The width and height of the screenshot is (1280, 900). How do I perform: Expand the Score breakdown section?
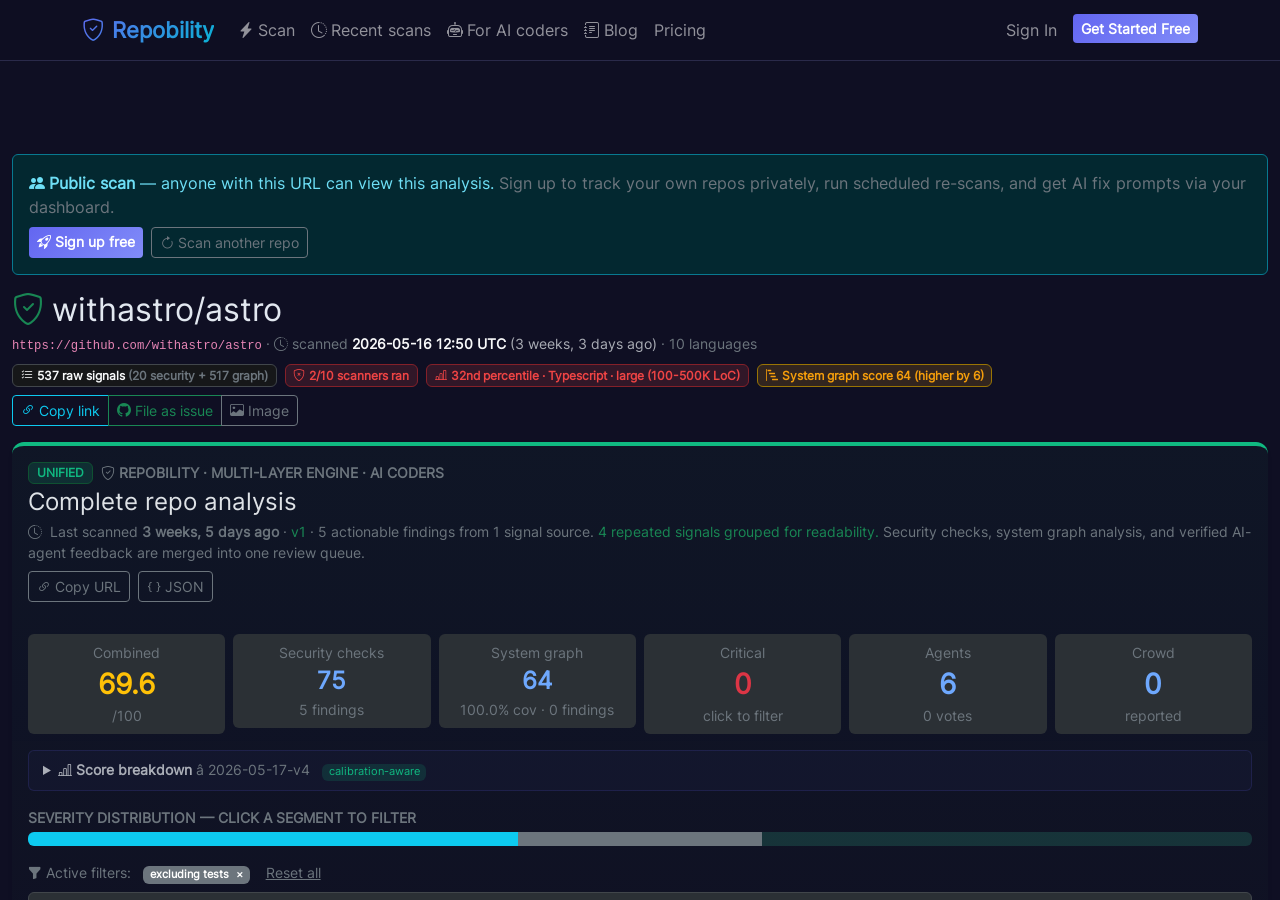pyautogui.click(x=640, y=770)
